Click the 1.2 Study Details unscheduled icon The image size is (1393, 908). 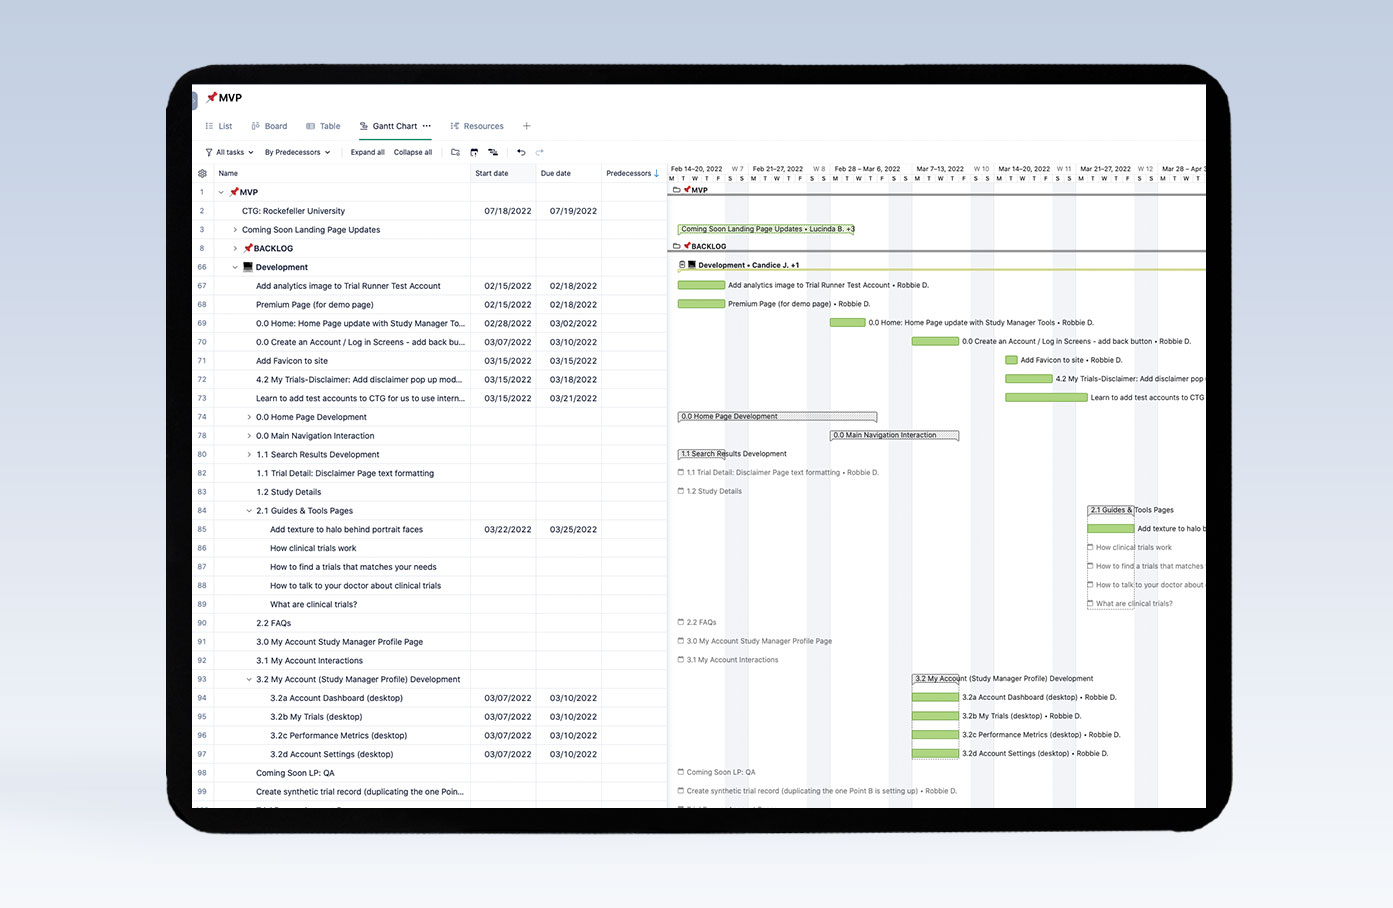coord(681,491)
